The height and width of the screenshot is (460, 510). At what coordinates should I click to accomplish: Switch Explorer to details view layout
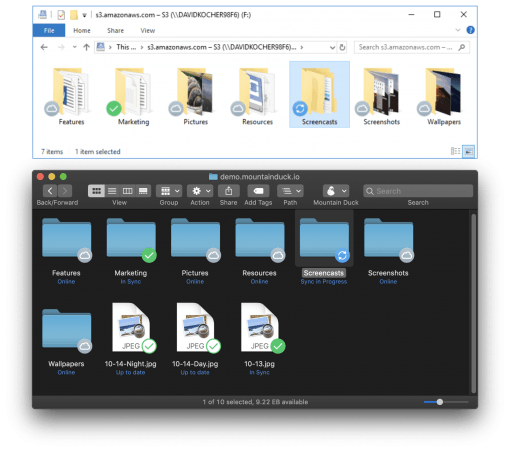pos(455,151)
